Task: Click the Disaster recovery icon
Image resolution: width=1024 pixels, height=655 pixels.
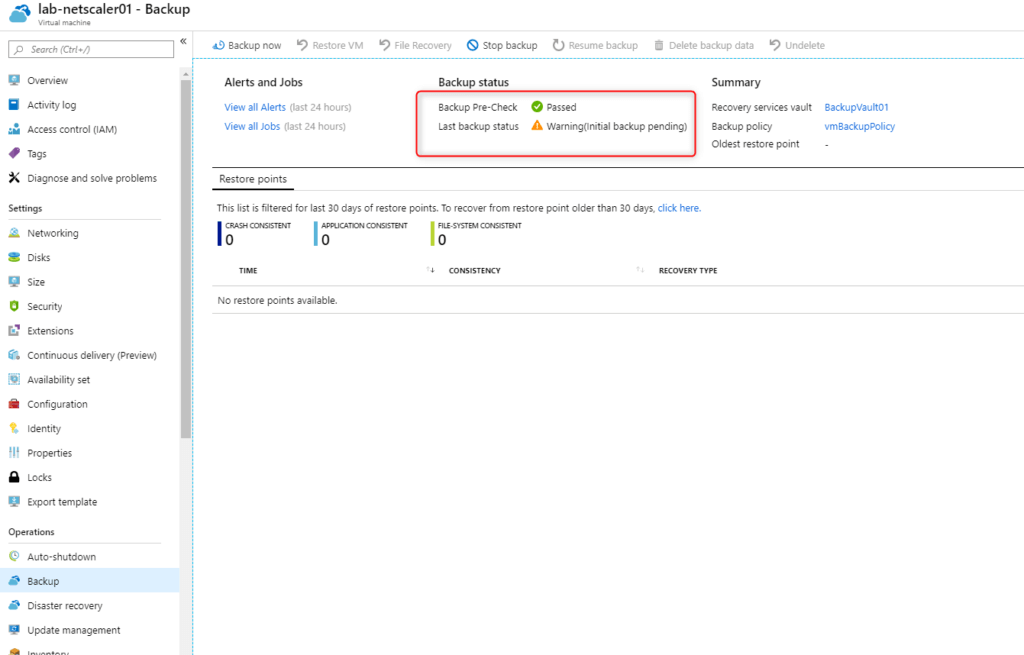Action: point(14,605)
